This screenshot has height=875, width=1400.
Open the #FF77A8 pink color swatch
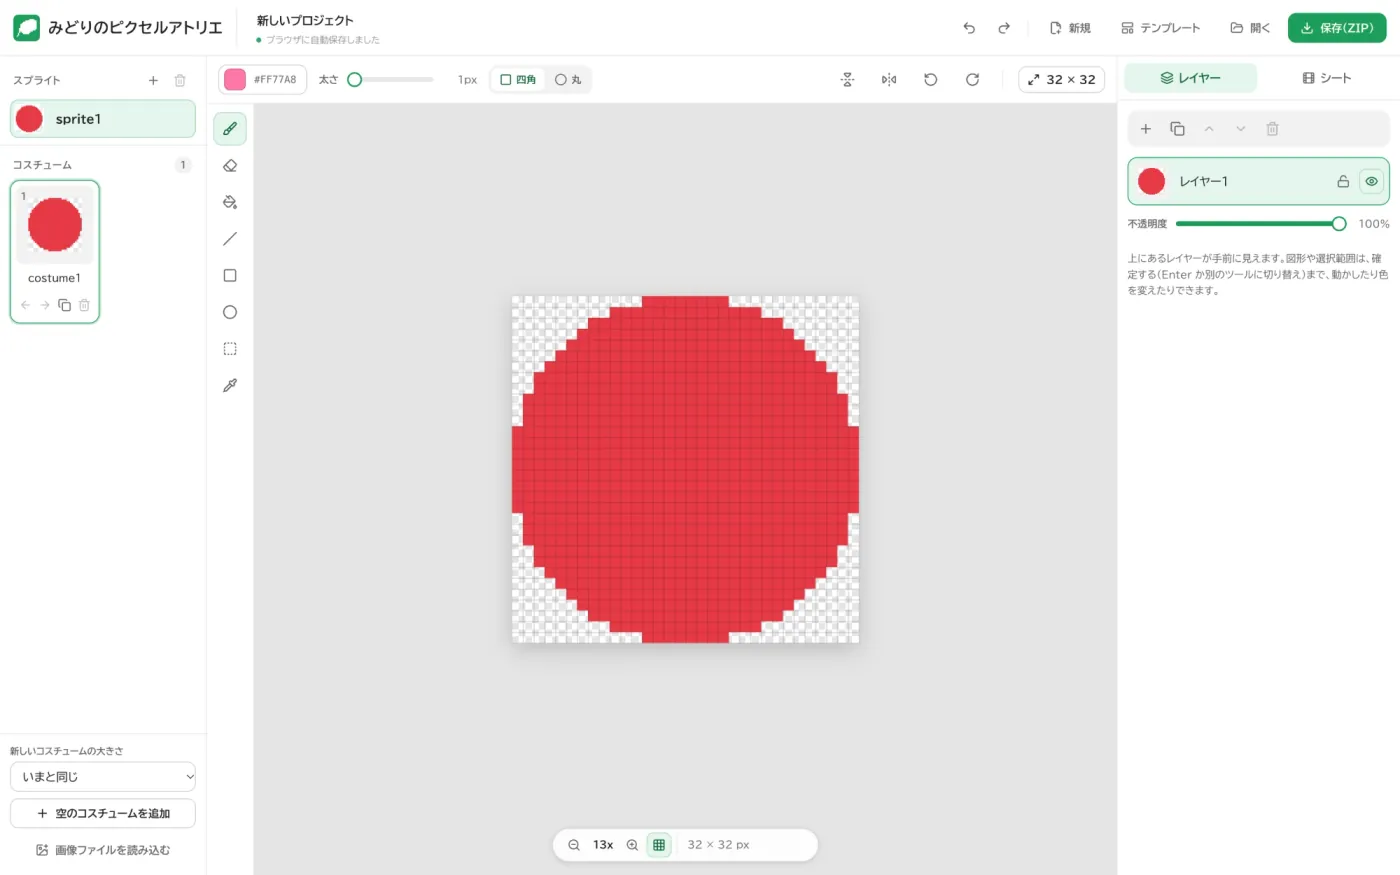[x=235, y=80]
